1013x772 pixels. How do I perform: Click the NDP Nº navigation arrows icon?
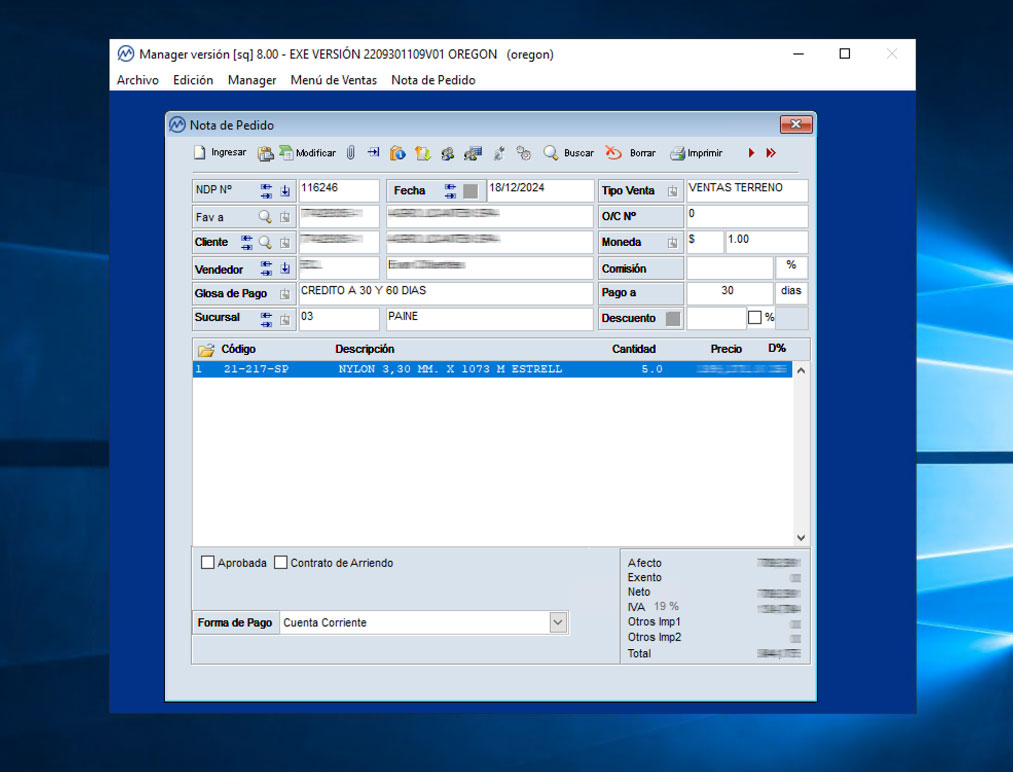266,191
